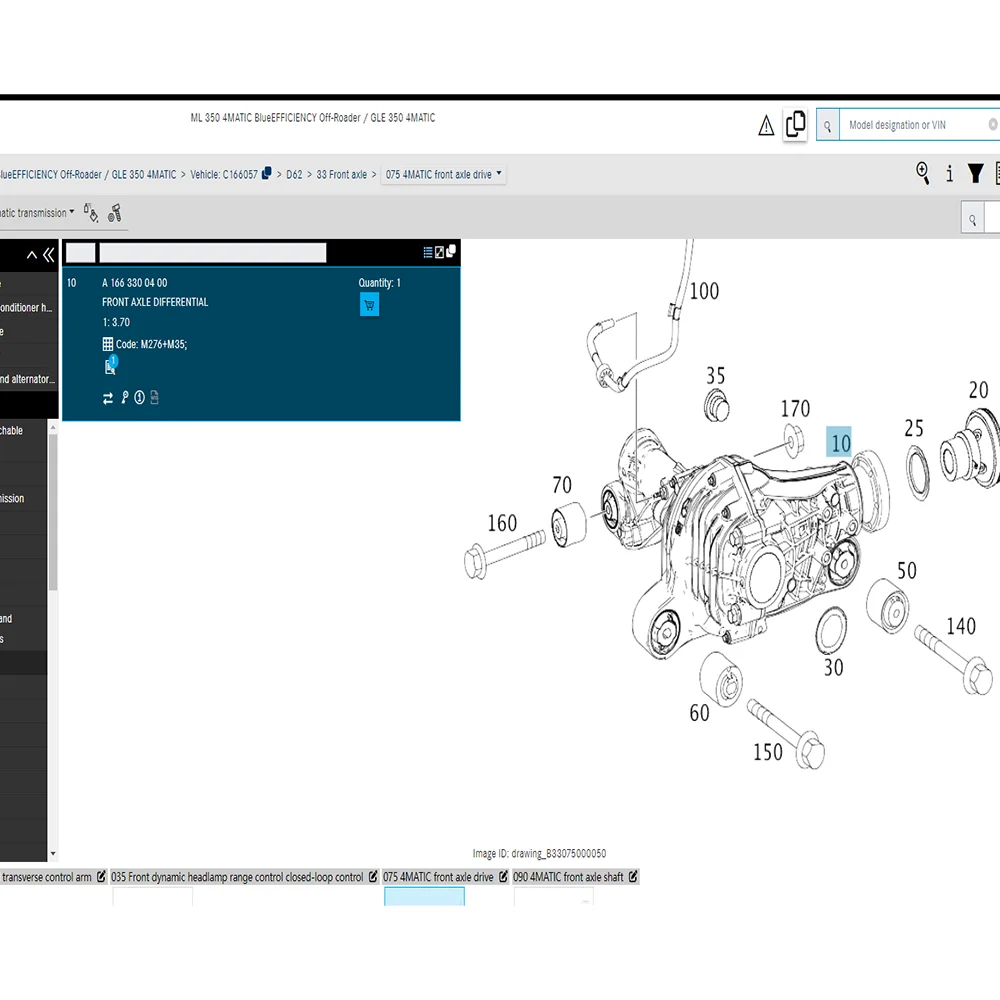Select callout 50 in the drawing
Screen dimensions: 1000x1000
(907, 570)
